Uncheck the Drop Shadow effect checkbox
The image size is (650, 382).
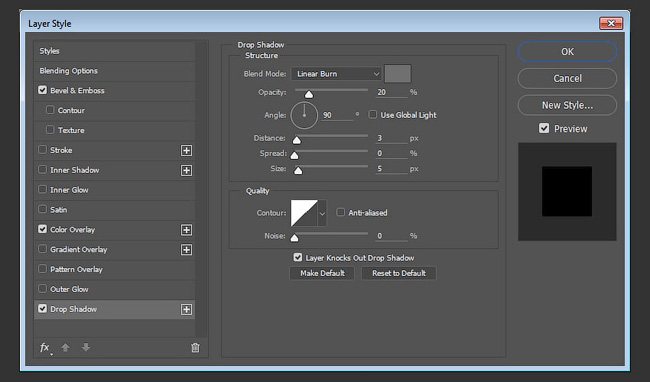pyautogui.click(x=42, y=309)
